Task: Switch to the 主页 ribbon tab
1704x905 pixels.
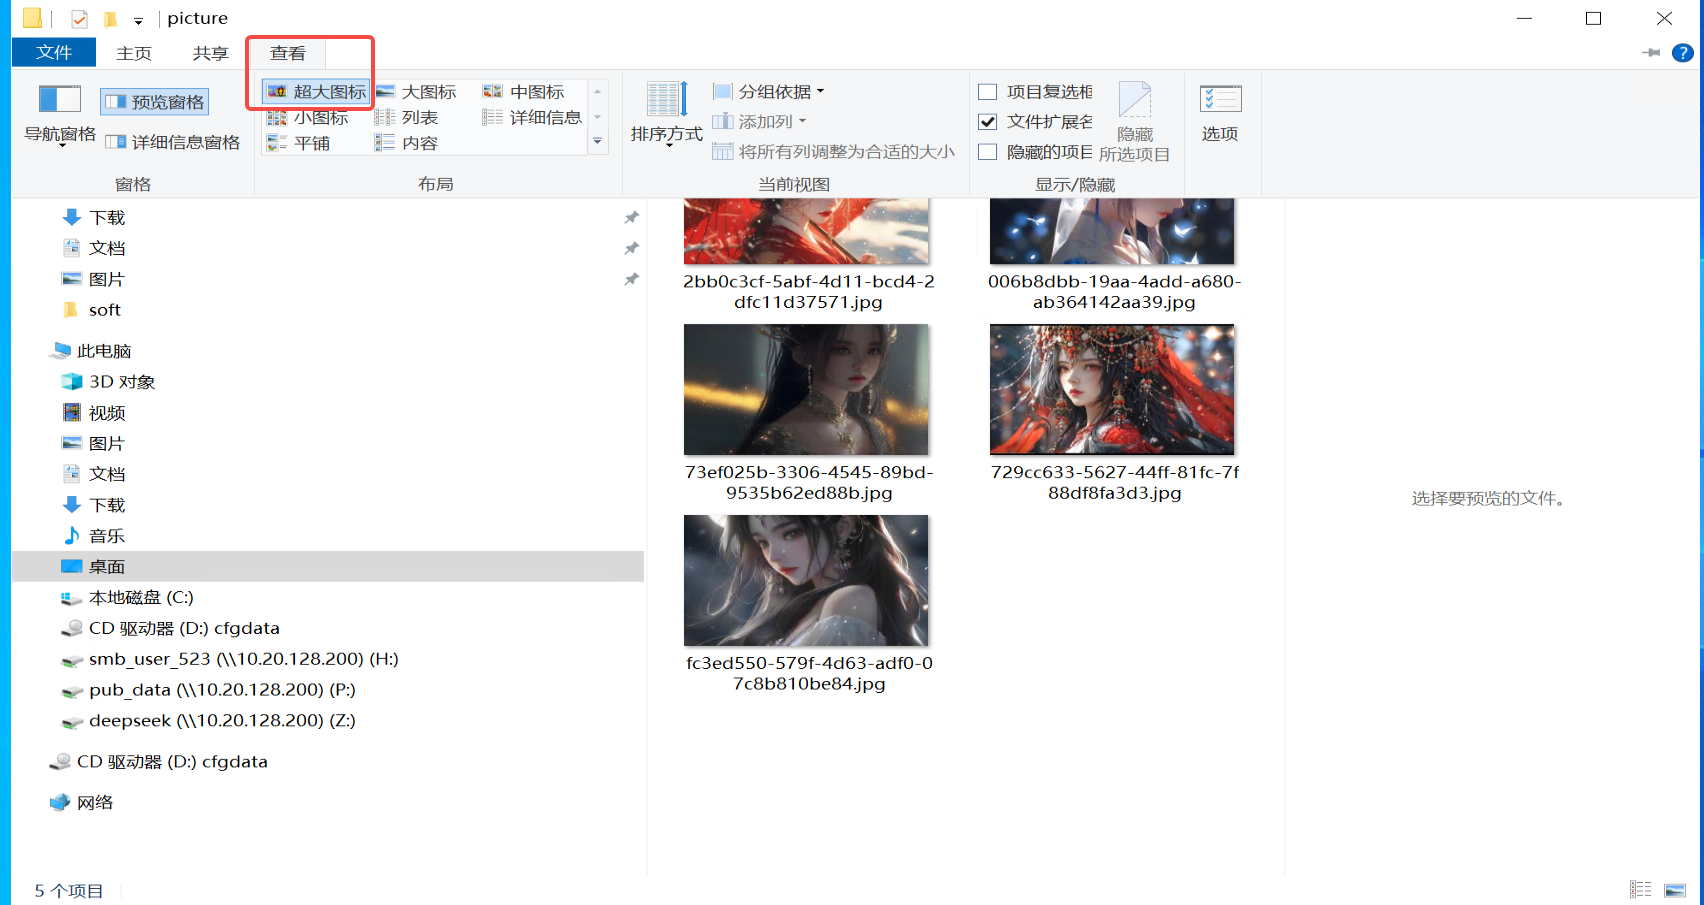Action: point(133,53)
